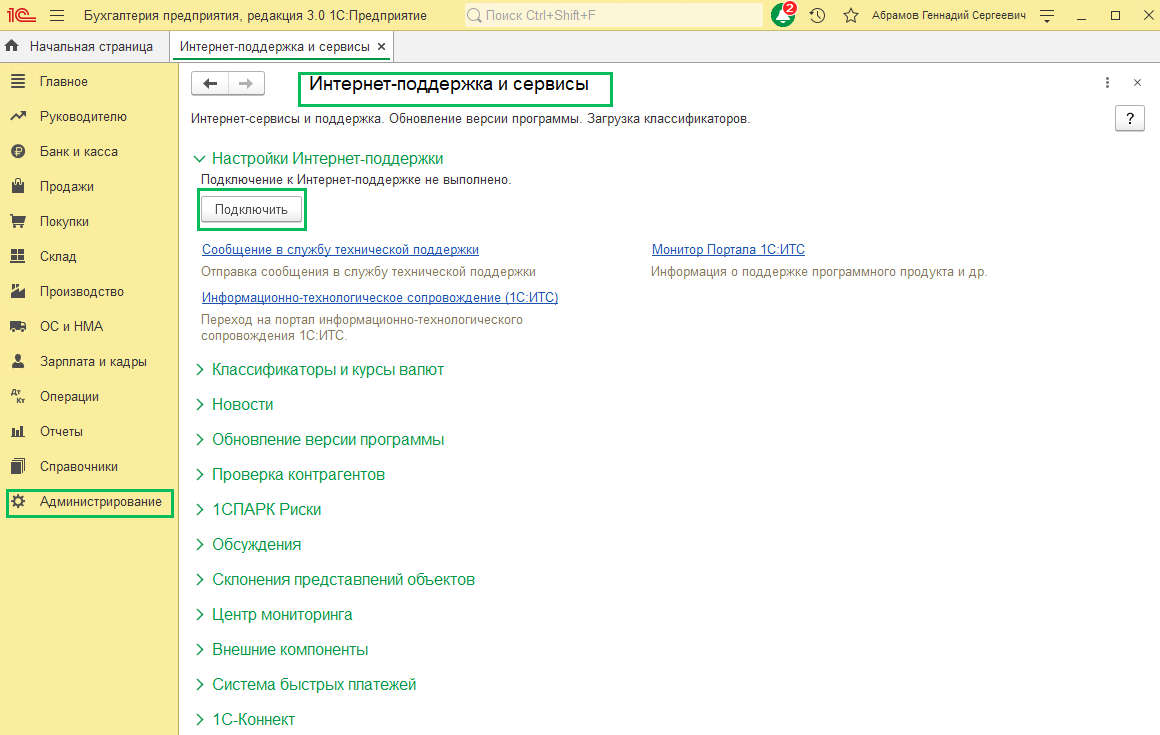Go back with the left arrow button
The width and height of the screenshot is (1160, 735).
click(210, 84)
